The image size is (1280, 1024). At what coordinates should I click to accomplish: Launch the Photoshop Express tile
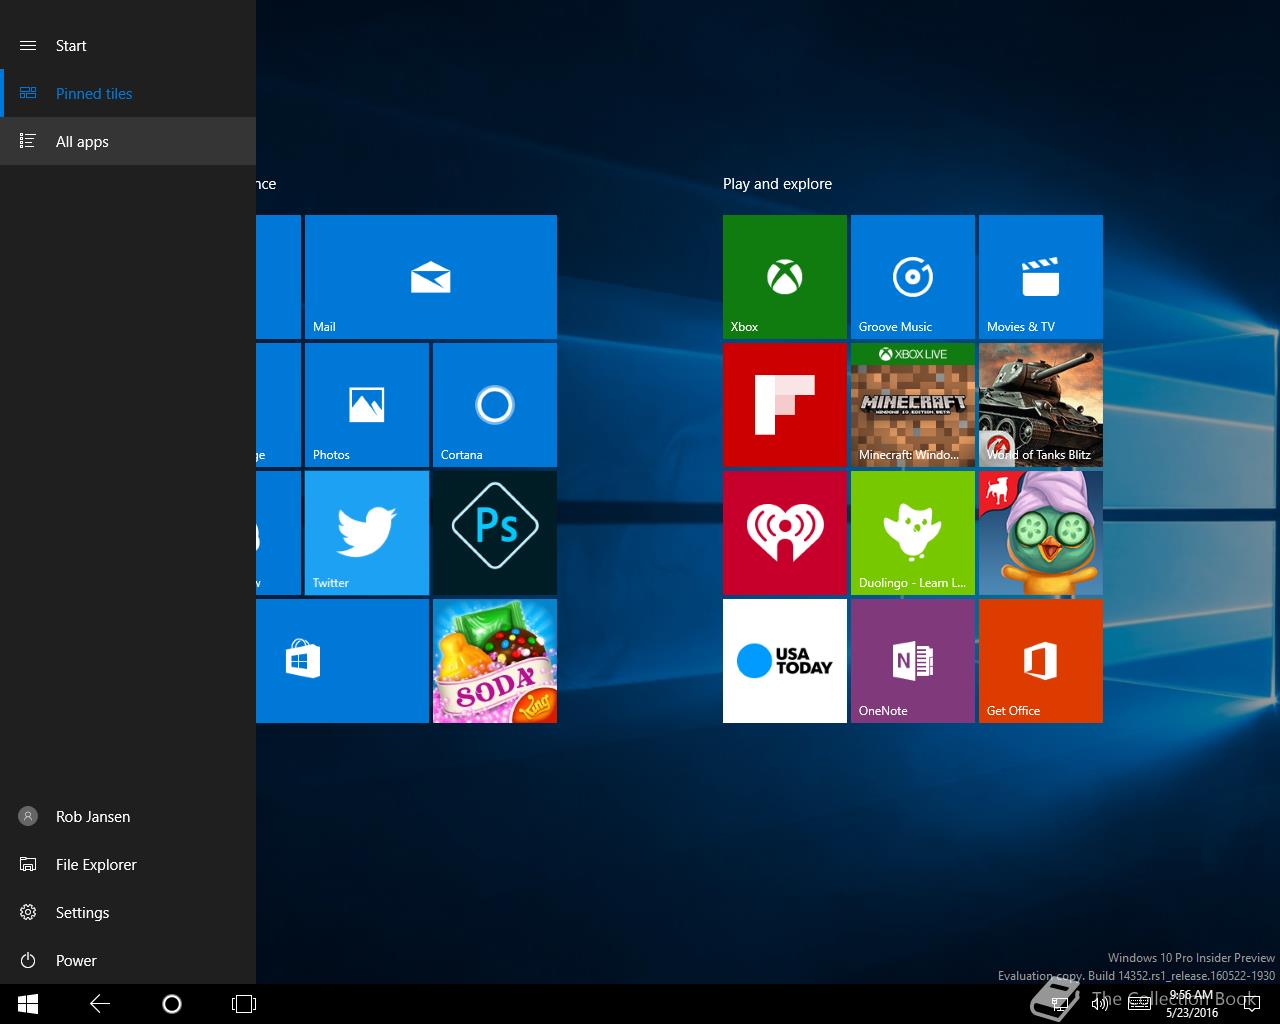(x=494, y=533)
